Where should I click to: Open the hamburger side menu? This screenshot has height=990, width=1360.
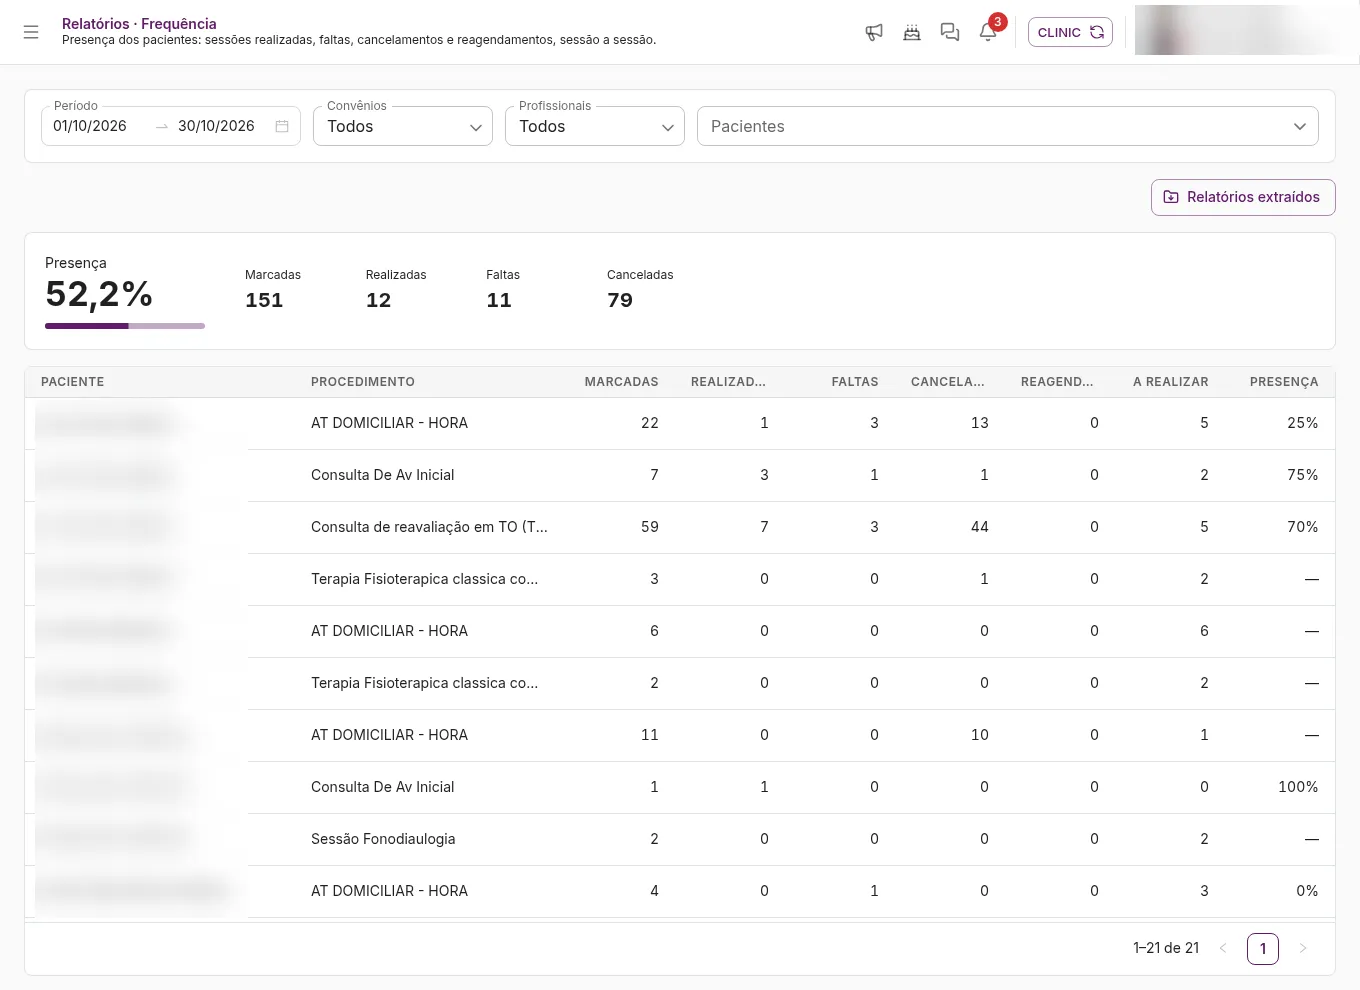point(31,32)
